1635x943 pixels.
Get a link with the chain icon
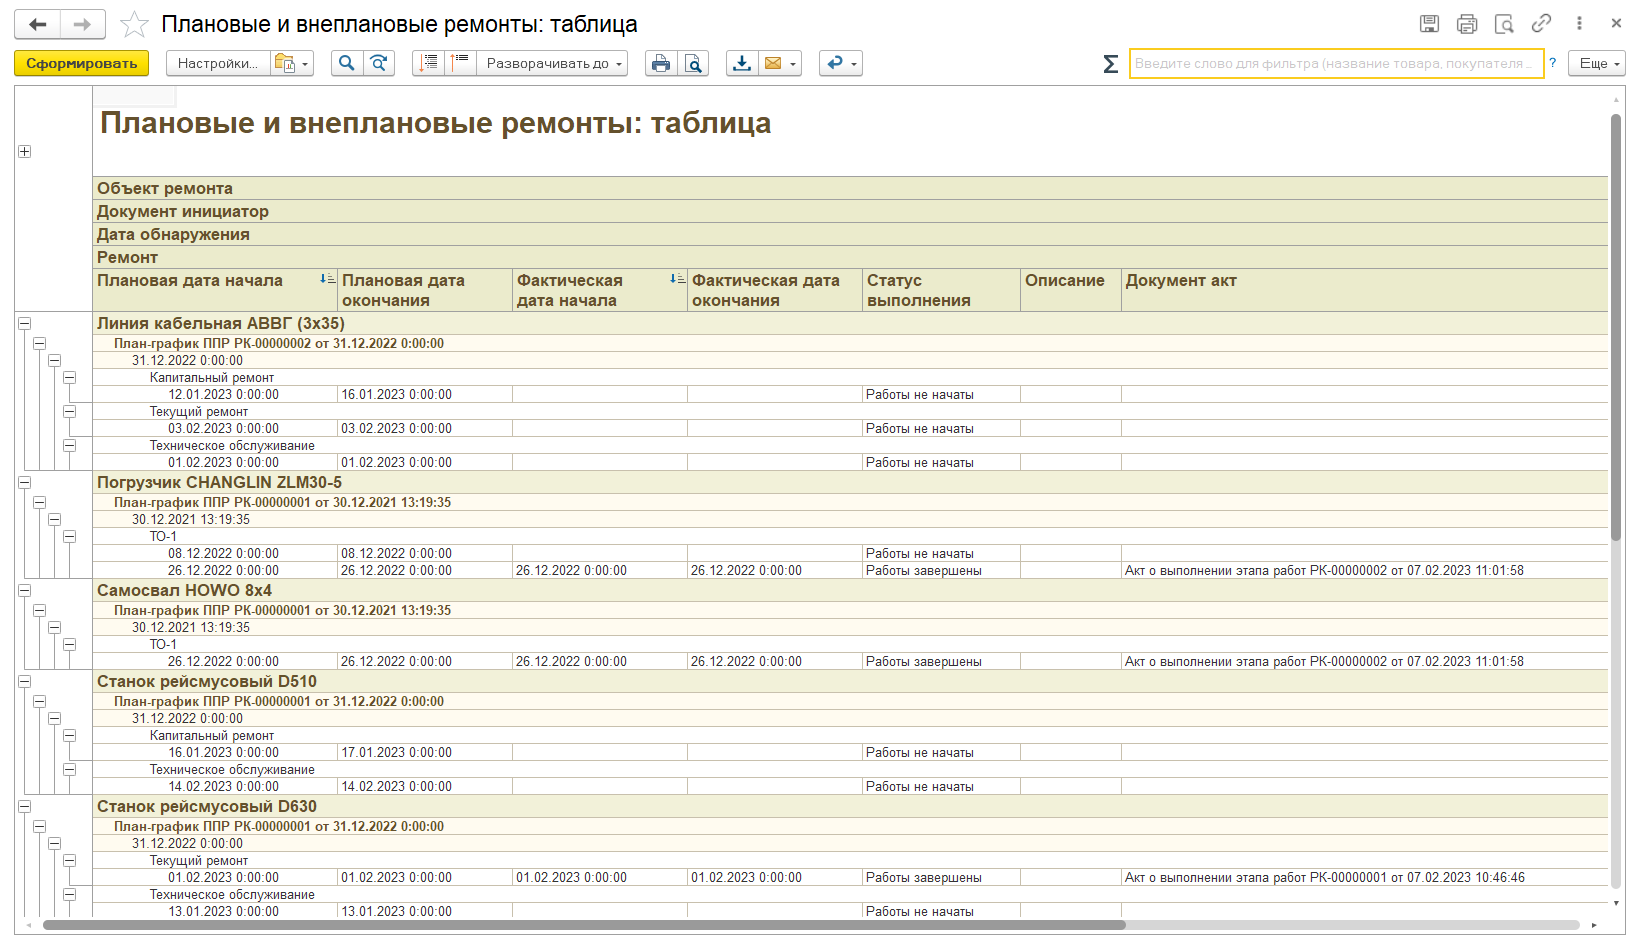[1542, 23]
